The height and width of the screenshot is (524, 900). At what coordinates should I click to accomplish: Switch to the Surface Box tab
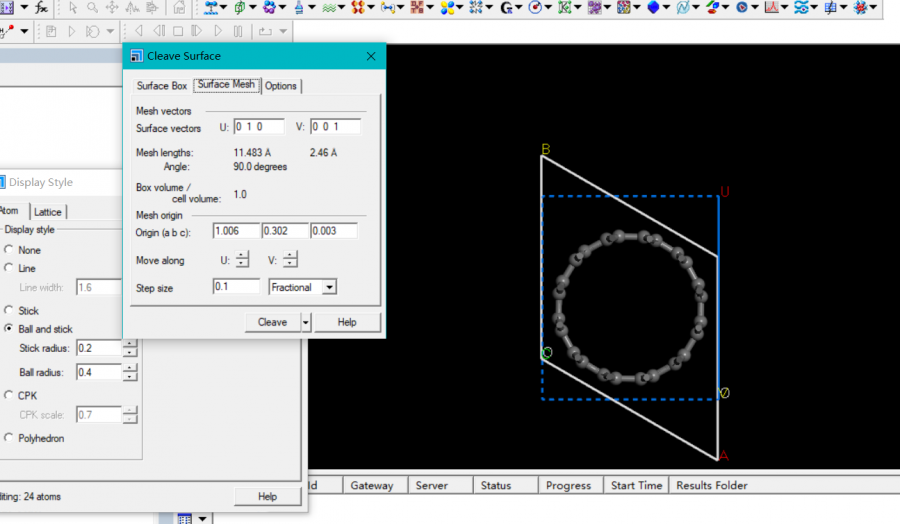pos(162,86)
